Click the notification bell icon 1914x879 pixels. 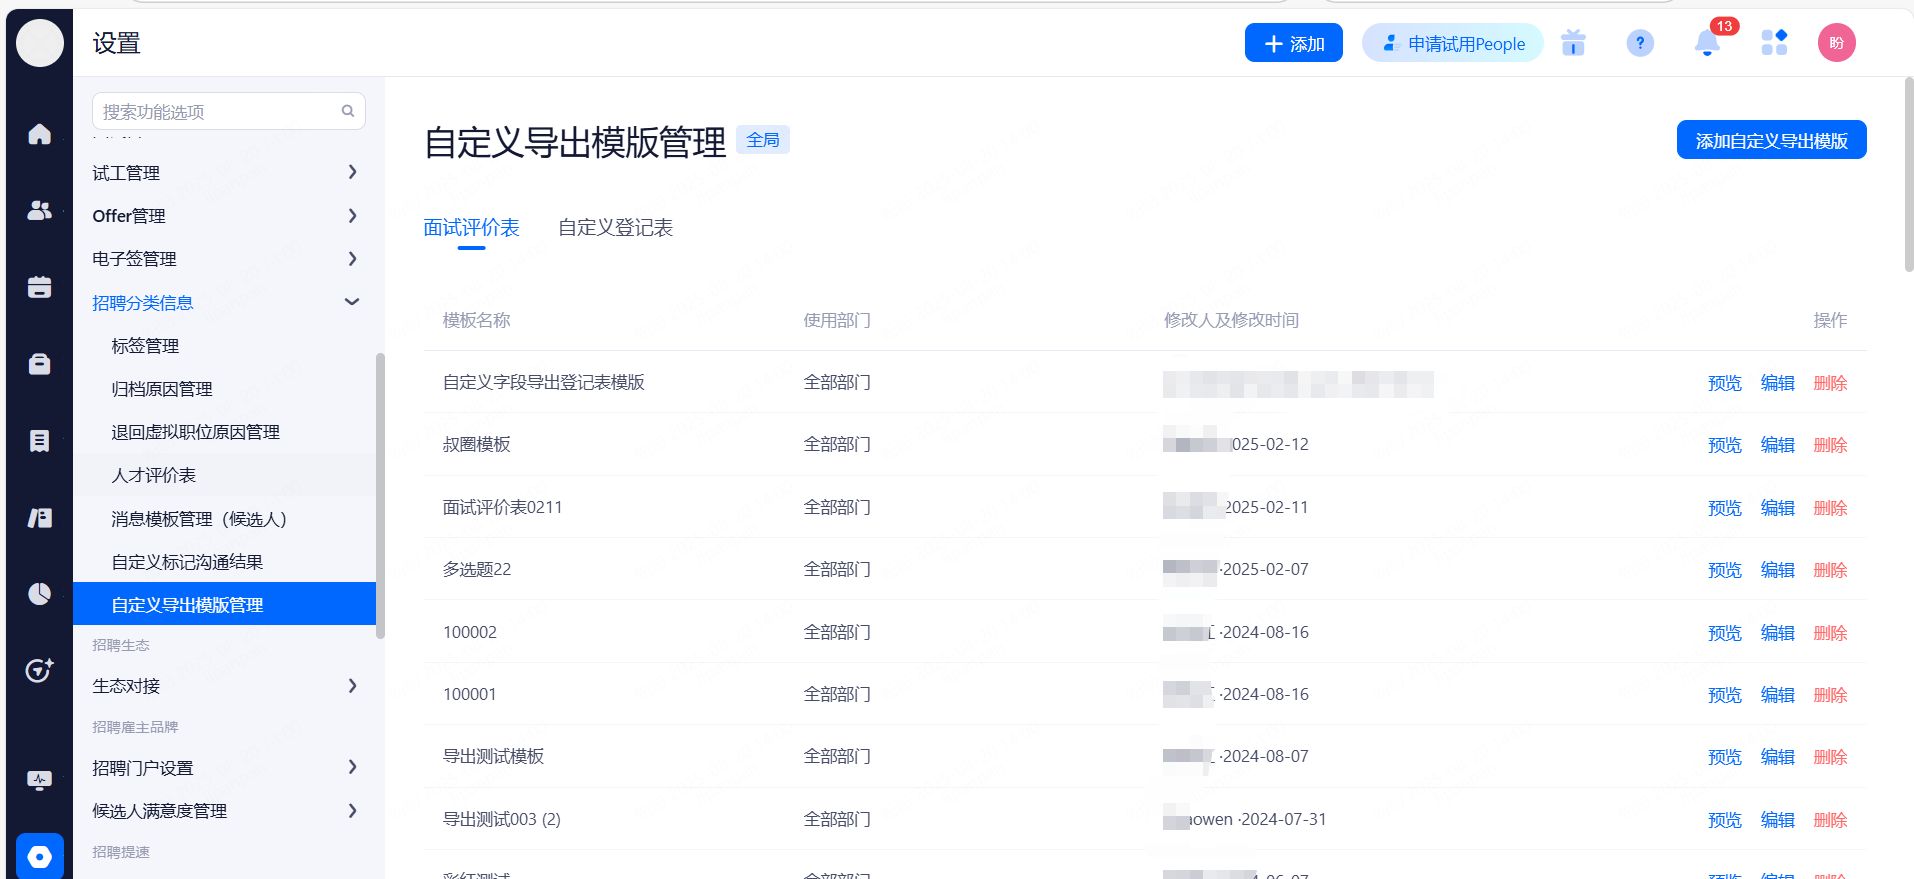[1707, 43]
